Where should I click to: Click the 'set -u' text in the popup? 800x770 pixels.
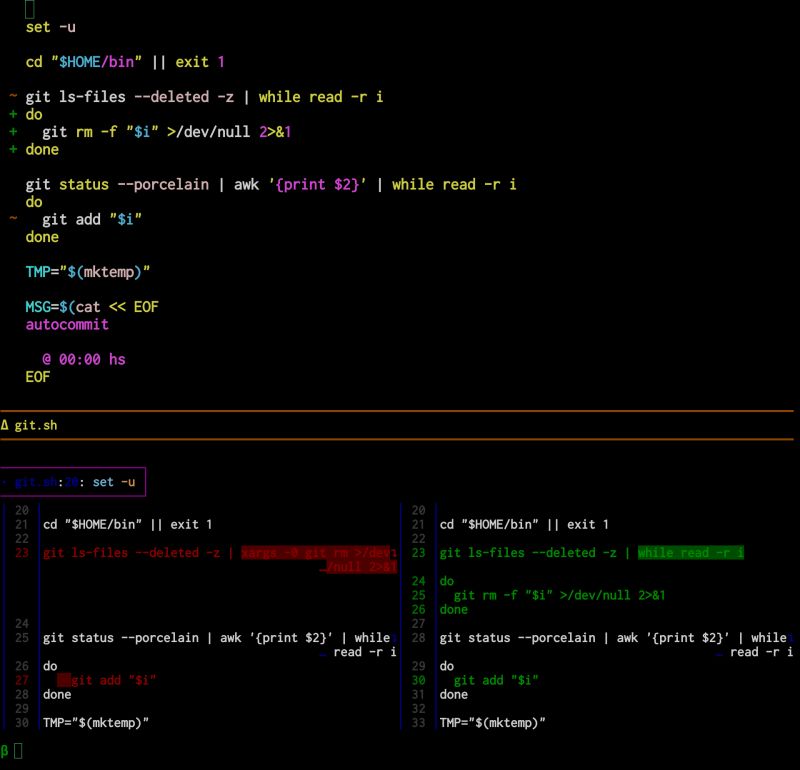pyautogui.click(x=115, y=481)
